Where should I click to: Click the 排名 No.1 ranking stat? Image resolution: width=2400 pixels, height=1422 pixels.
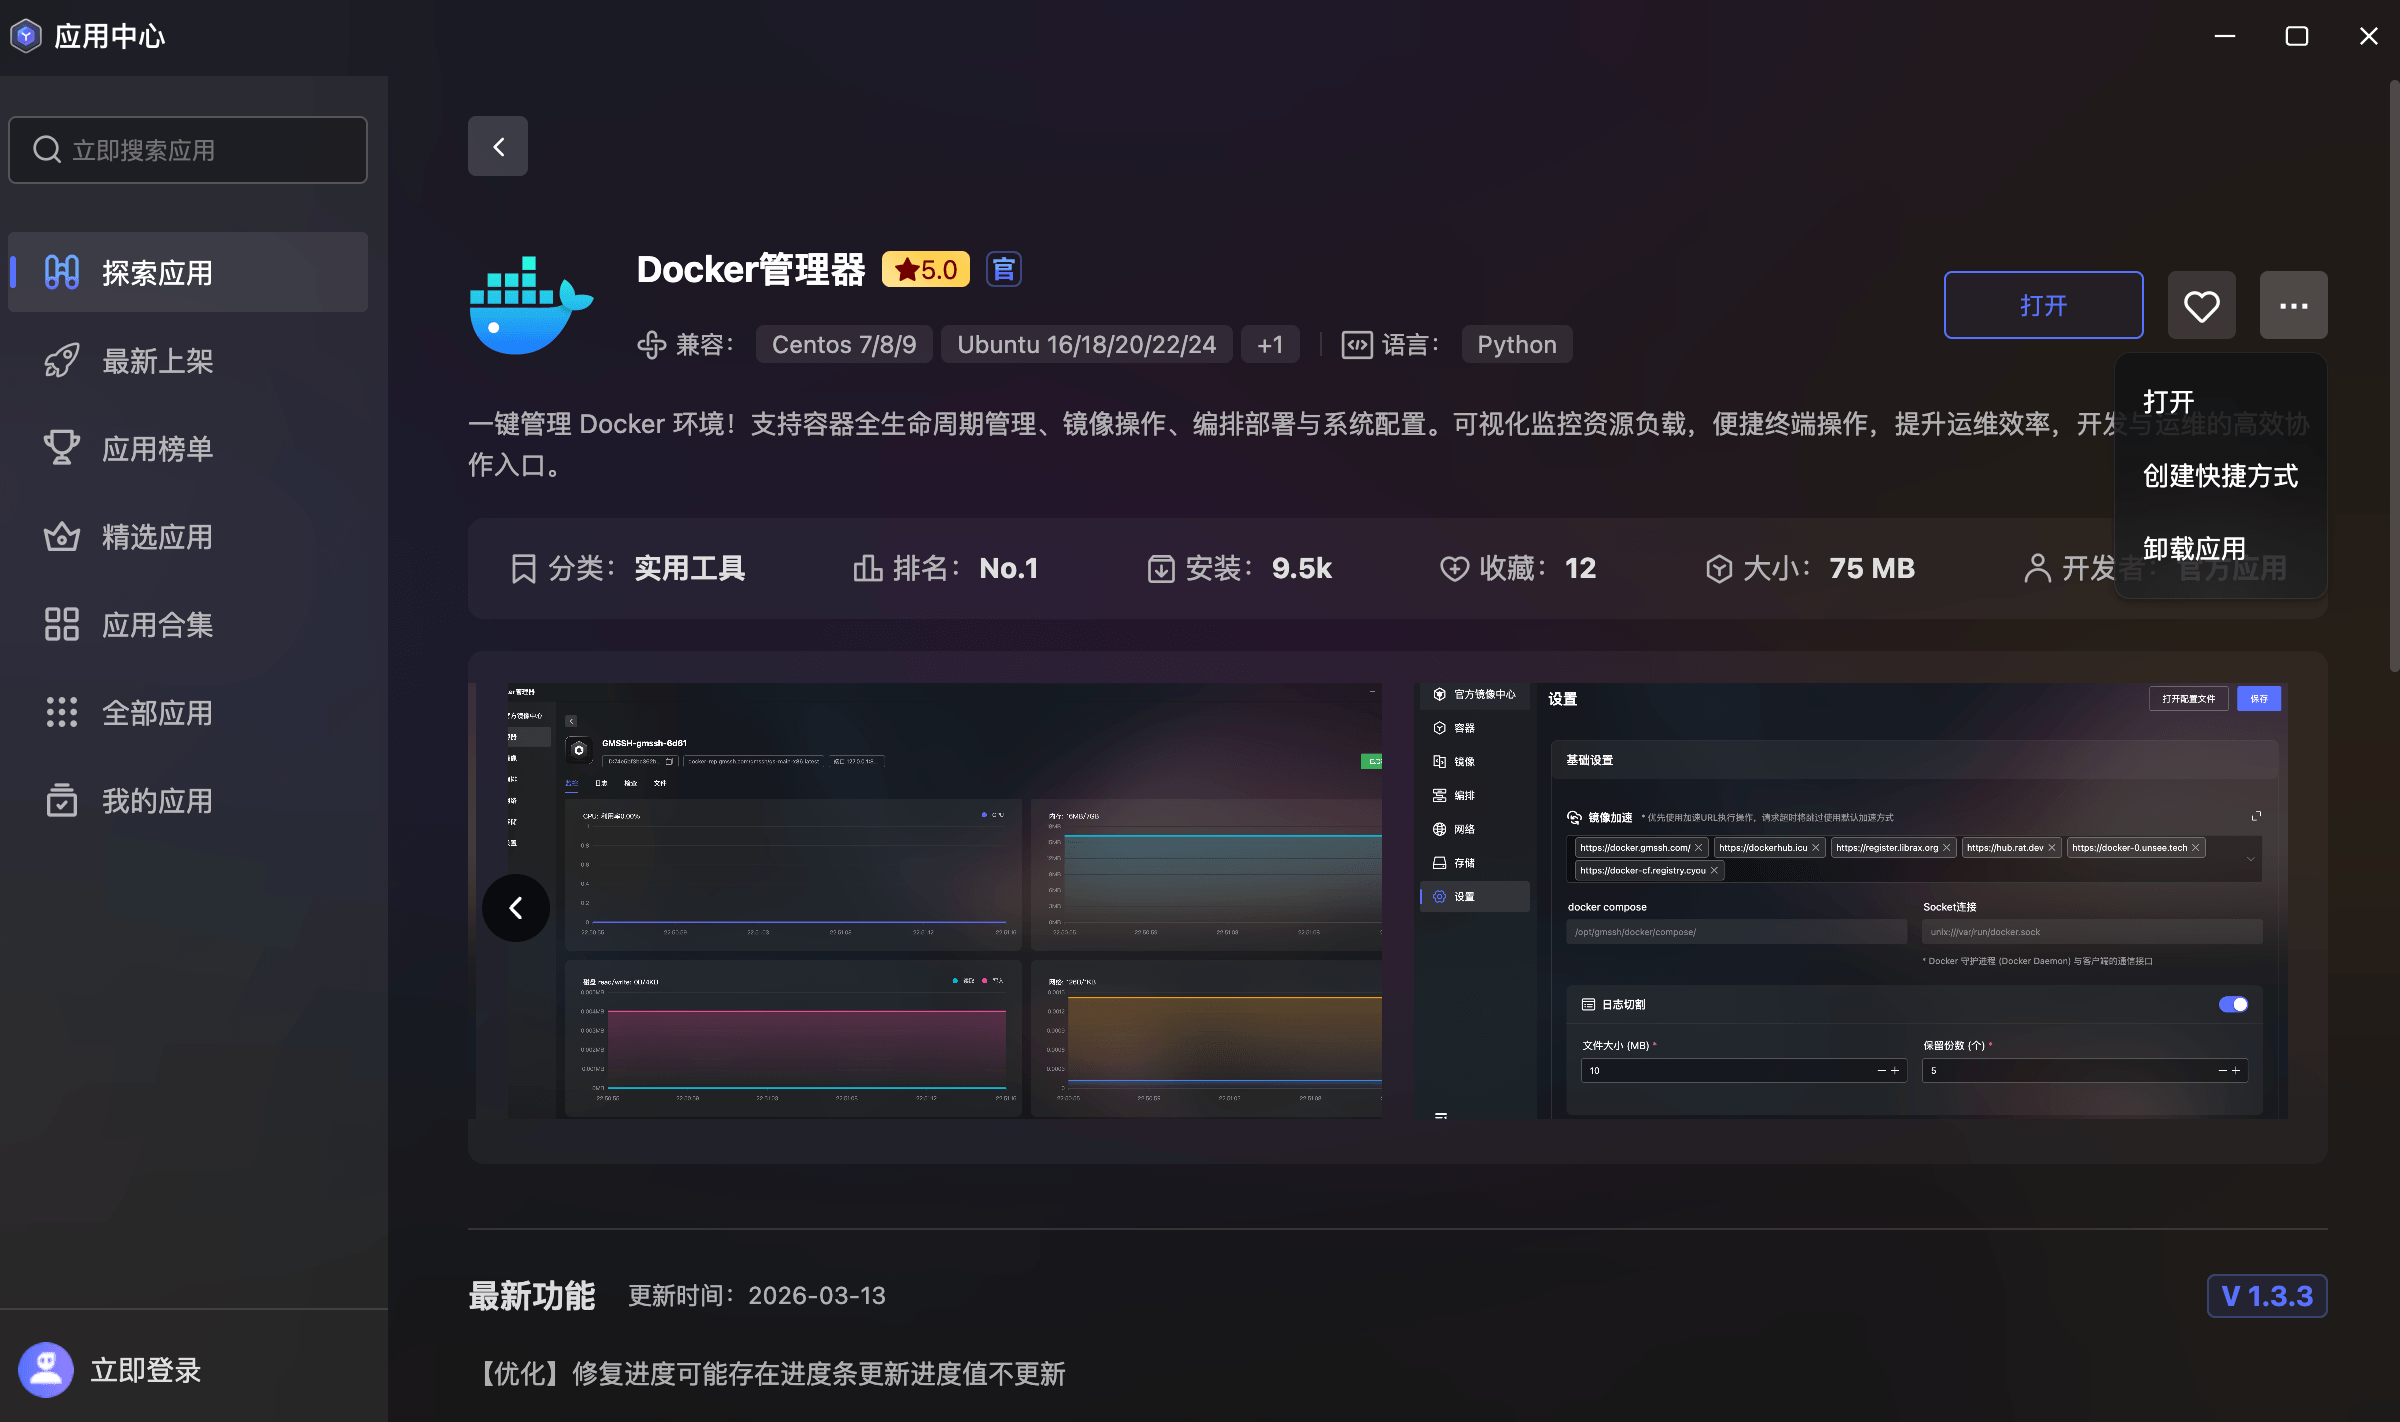(945, 568)
